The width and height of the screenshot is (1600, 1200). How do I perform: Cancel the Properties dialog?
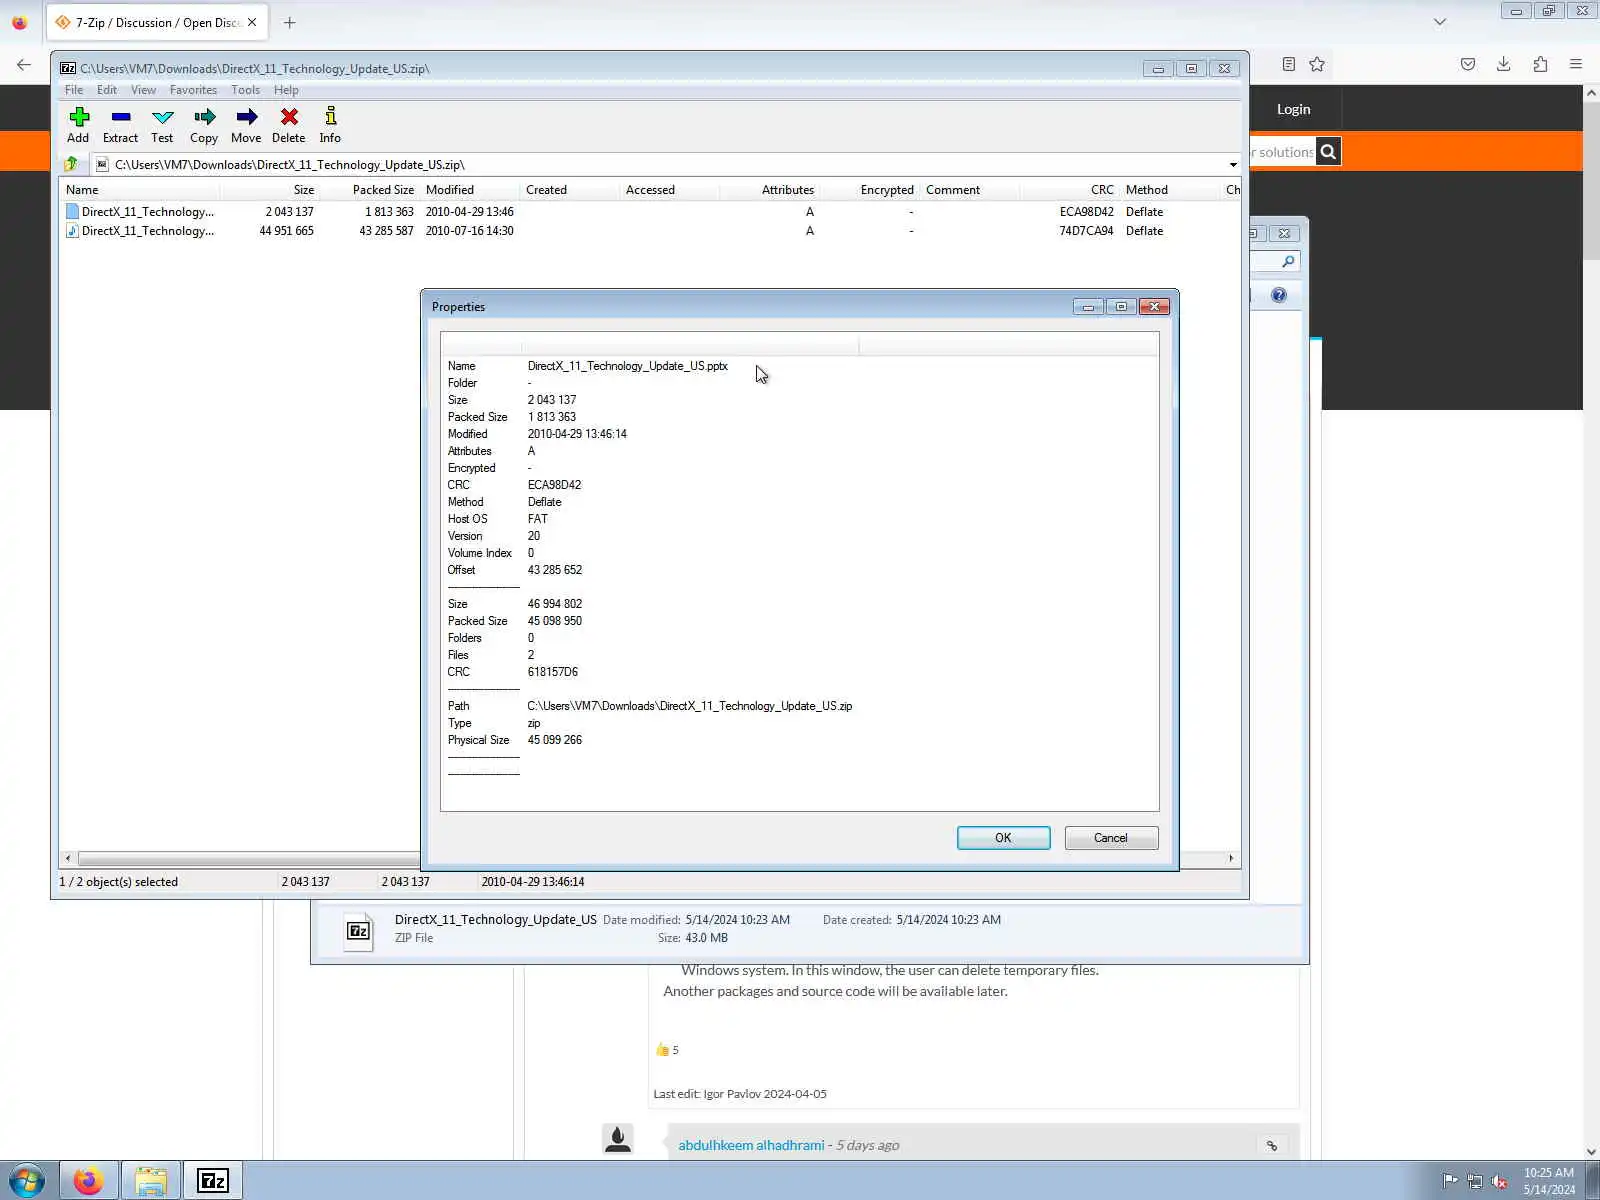[1111, 838]
